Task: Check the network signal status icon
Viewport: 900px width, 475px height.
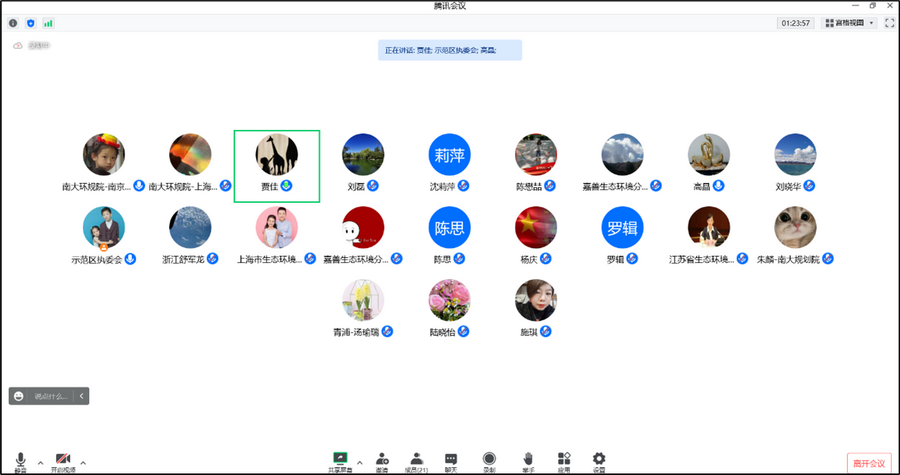Action: click(x=48, y=22)
